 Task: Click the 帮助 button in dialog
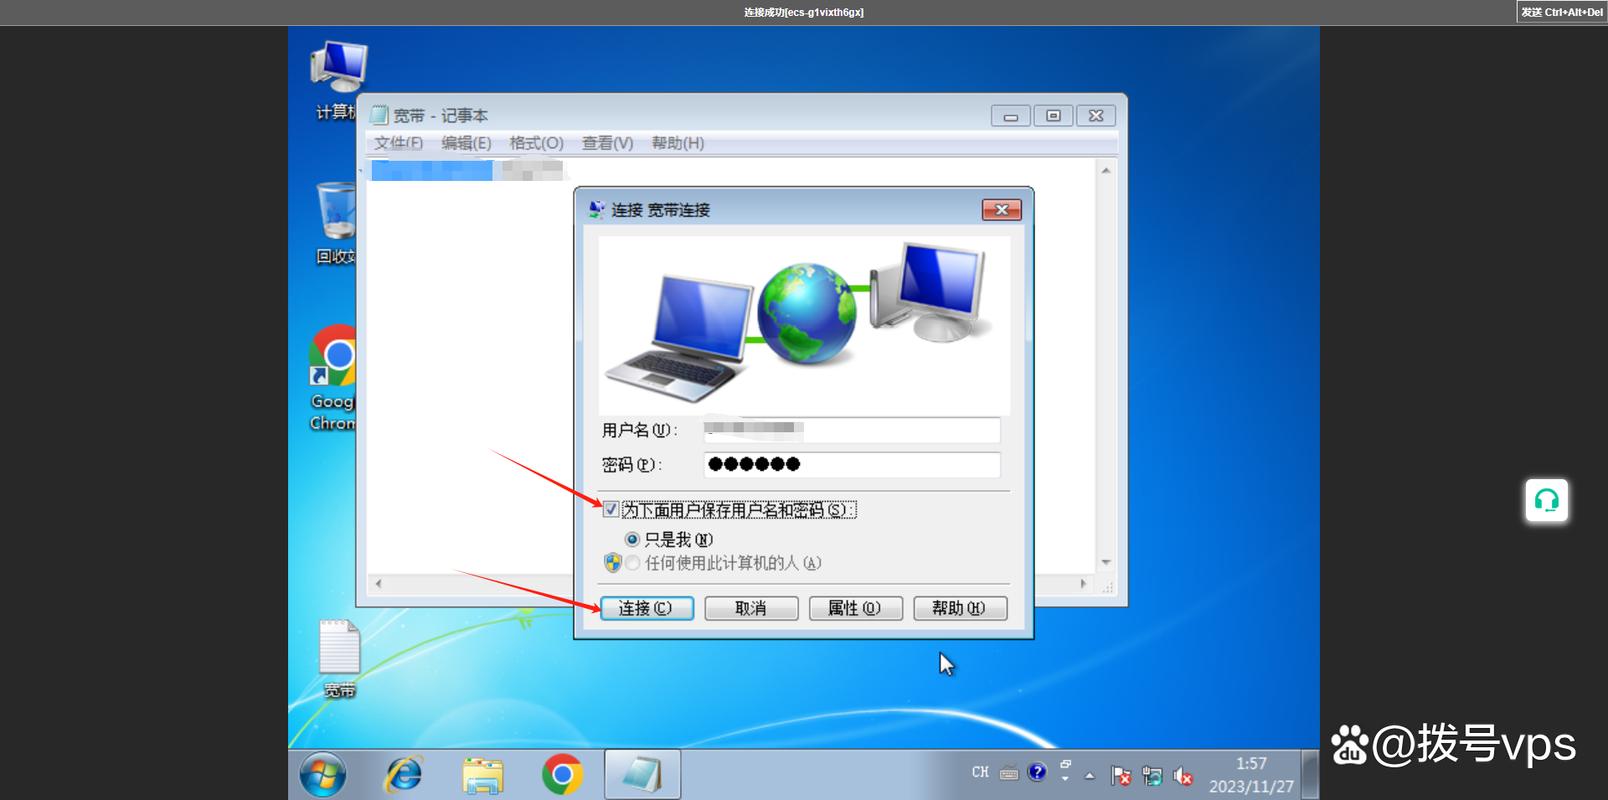[960, 608]
